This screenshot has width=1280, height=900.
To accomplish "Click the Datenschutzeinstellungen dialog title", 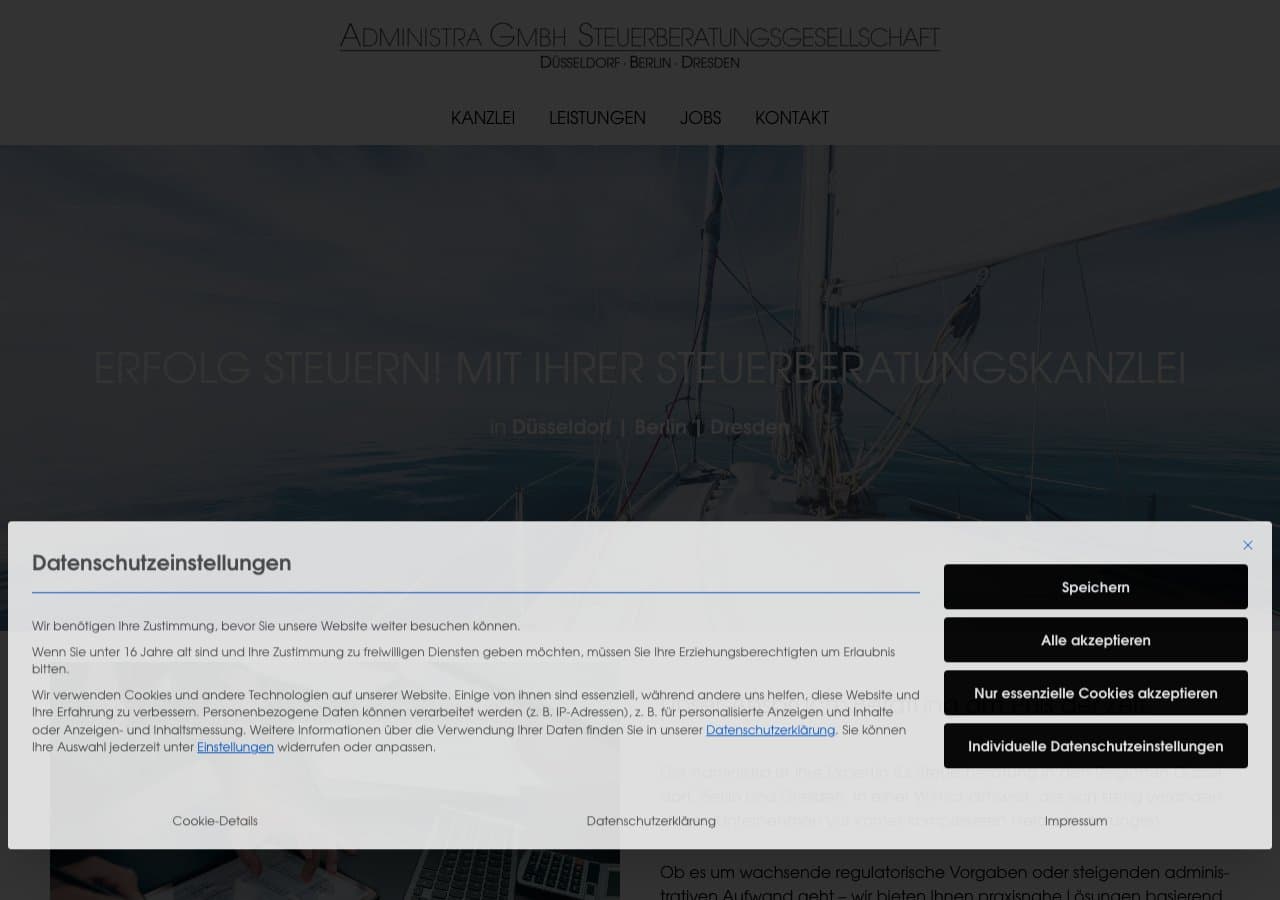I will coord(162,563).
